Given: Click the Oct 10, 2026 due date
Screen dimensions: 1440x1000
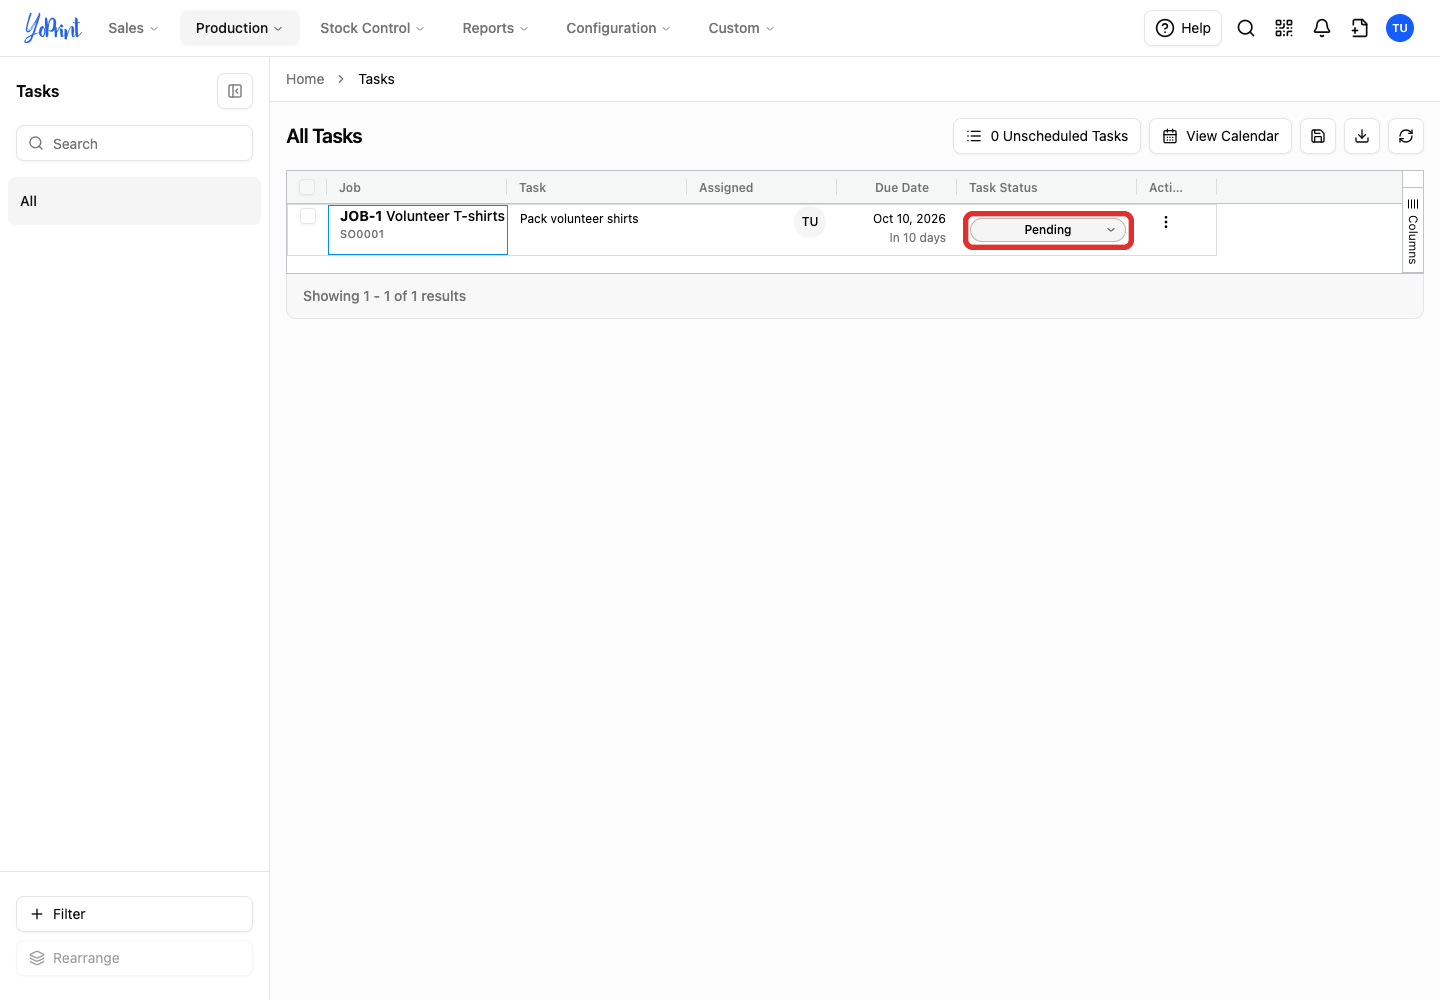Looking at the screenshot, I should 909,219.
